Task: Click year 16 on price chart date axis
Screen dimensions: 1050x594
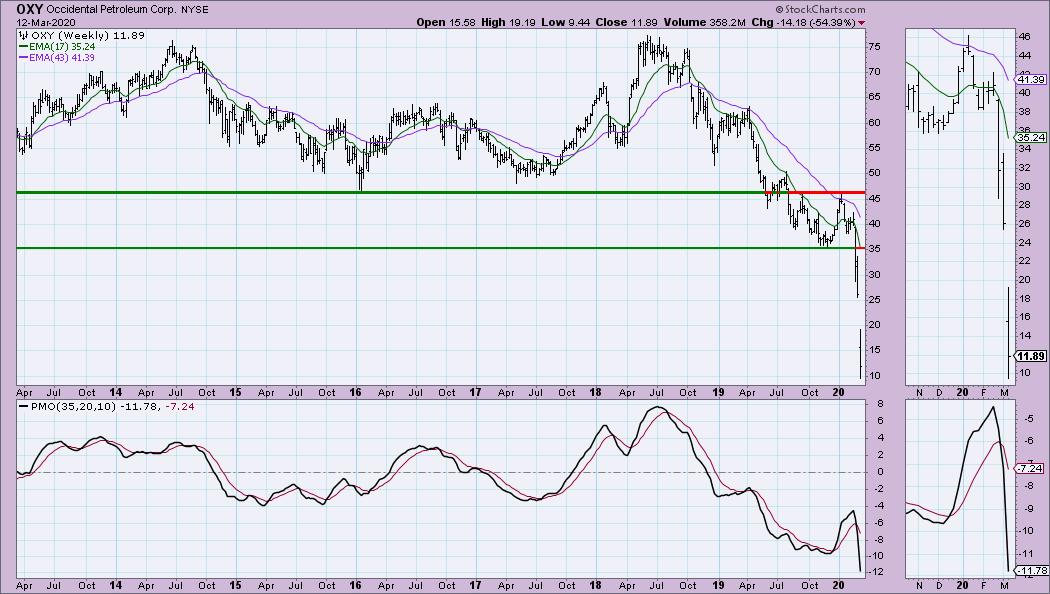Action: (x=355, y=392)
